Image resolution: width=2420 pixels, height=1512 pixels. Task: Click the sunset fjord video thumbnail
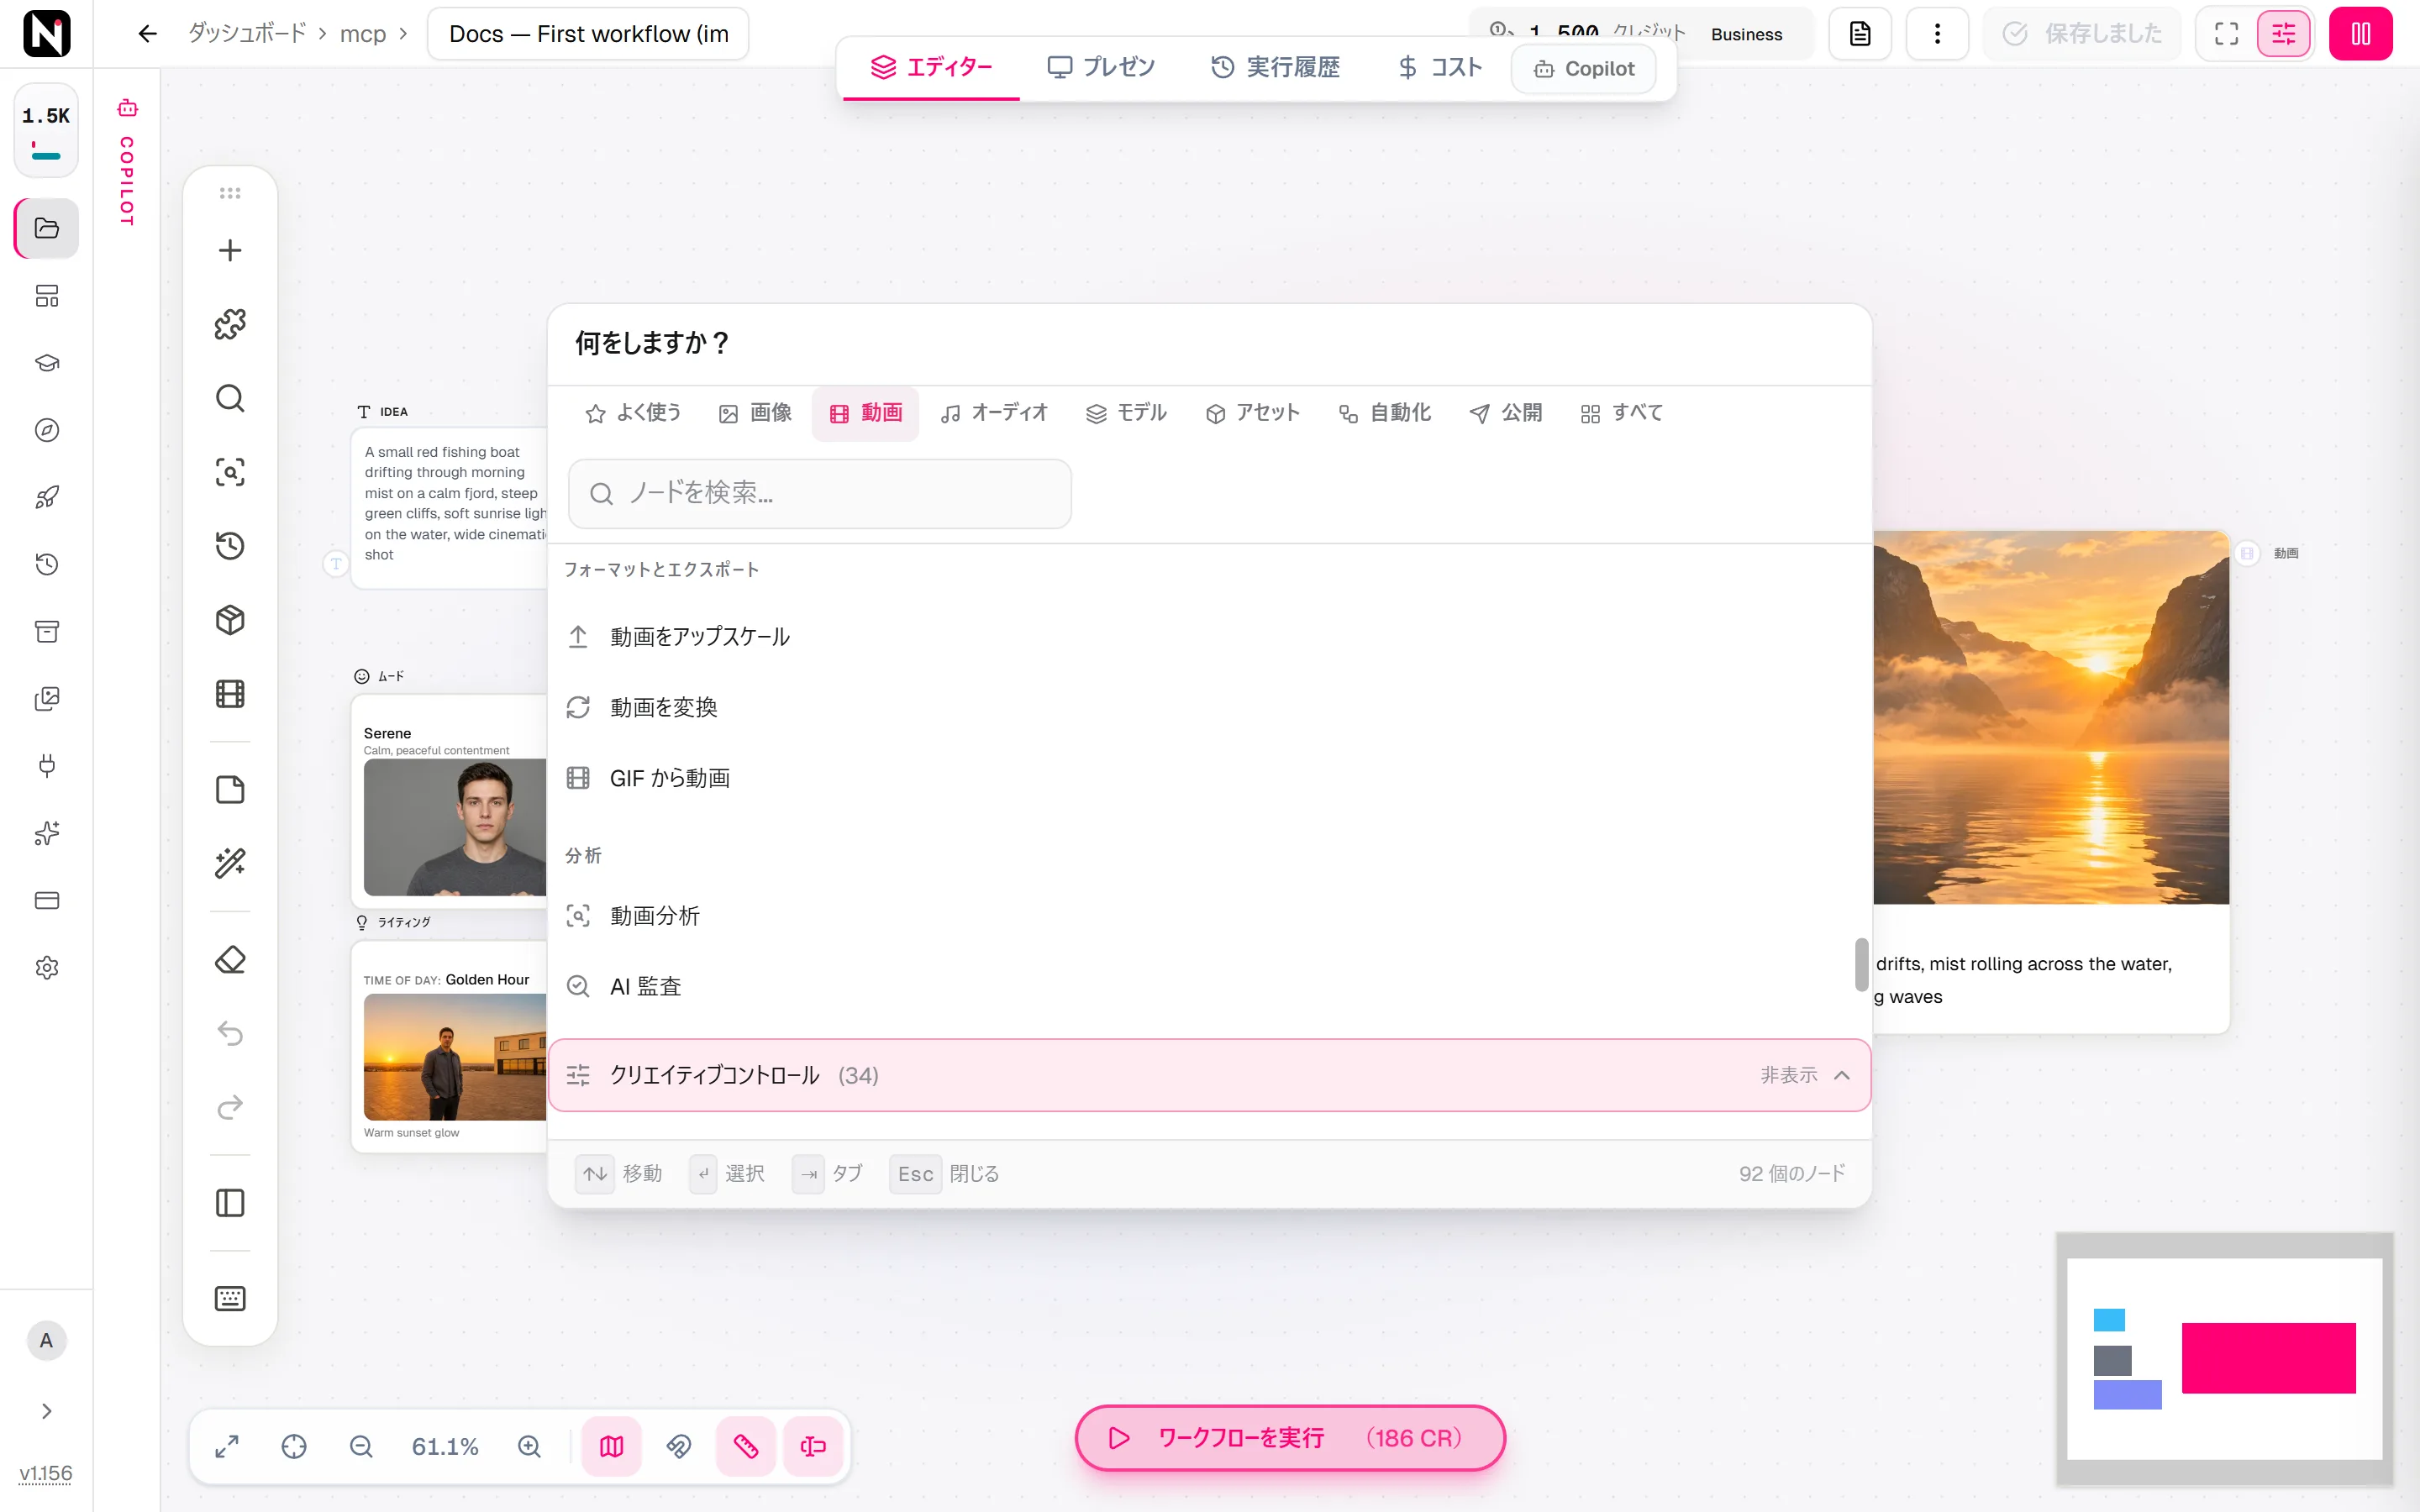[x=2050, y=718]
